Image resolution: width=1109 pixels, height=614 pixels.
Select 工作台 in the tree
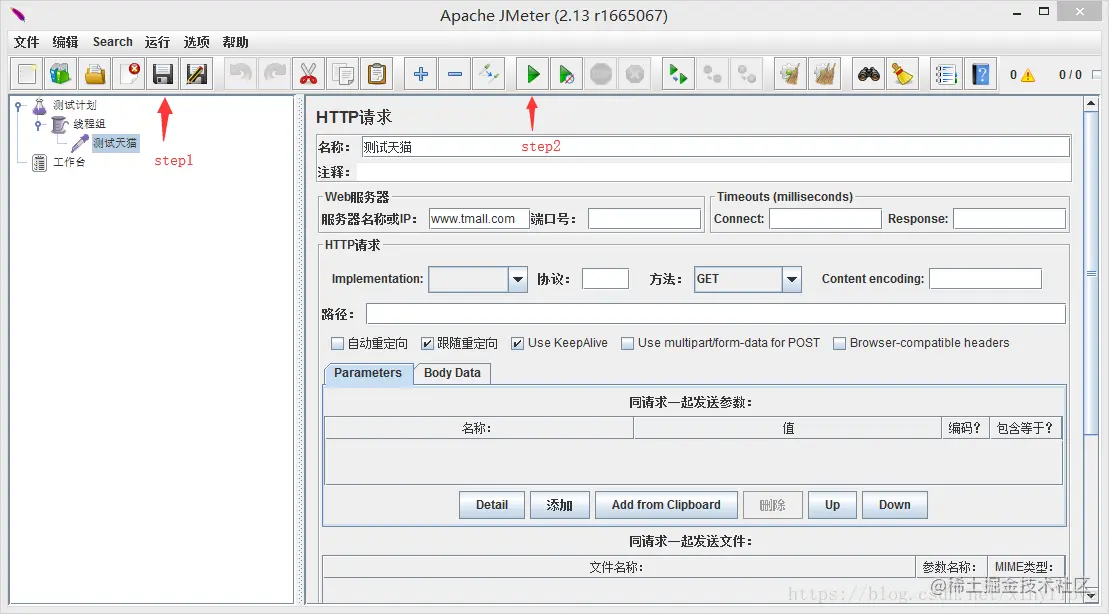(x=69, y=163)
